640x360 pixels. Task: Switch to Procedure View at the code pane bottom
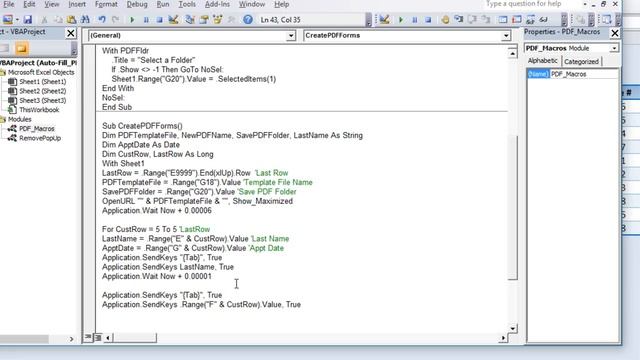click(x=88, y=337)
